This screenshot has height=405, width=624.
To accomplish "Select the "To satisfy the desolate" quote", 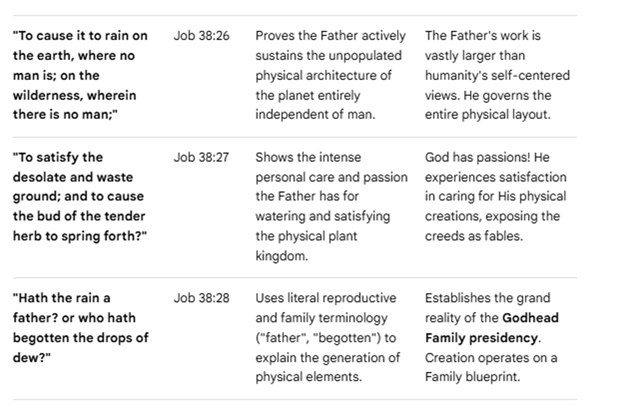I will pyautogui.click(x=80, y=197).
